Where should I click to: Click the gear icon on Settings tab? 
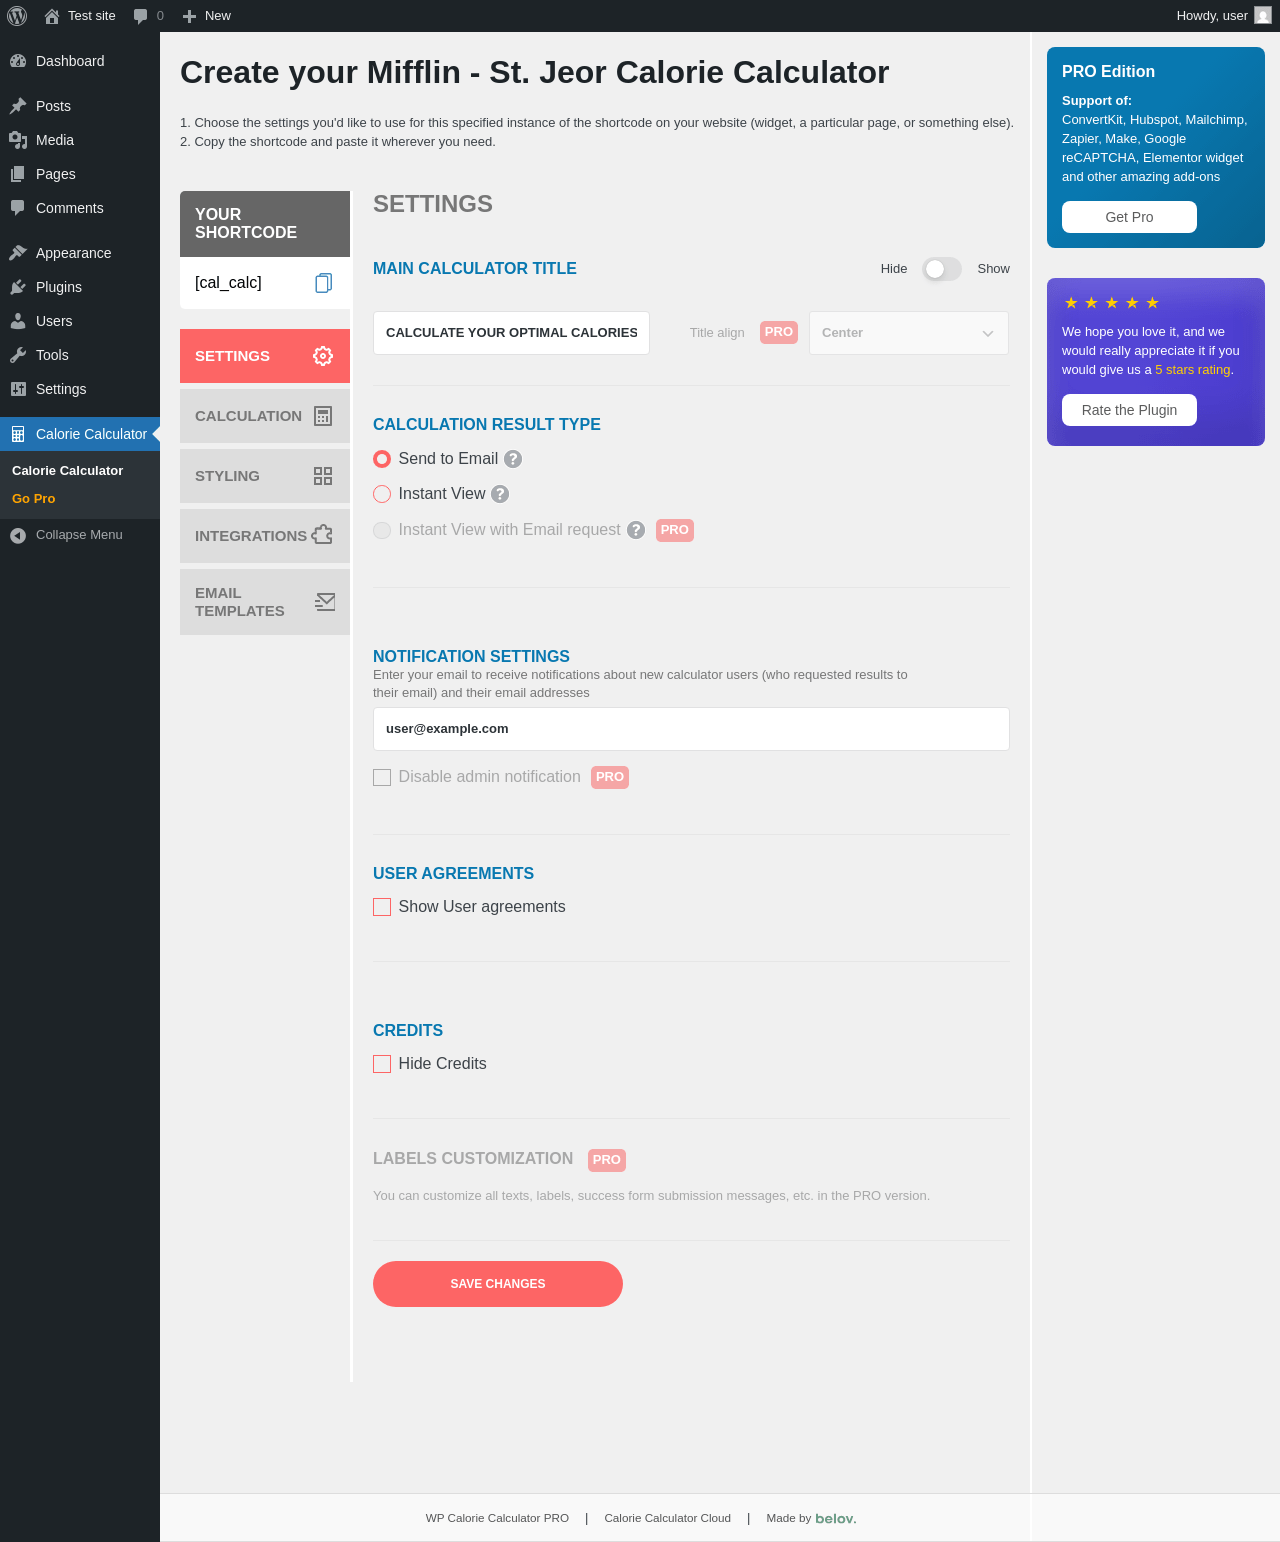point(323,356)
